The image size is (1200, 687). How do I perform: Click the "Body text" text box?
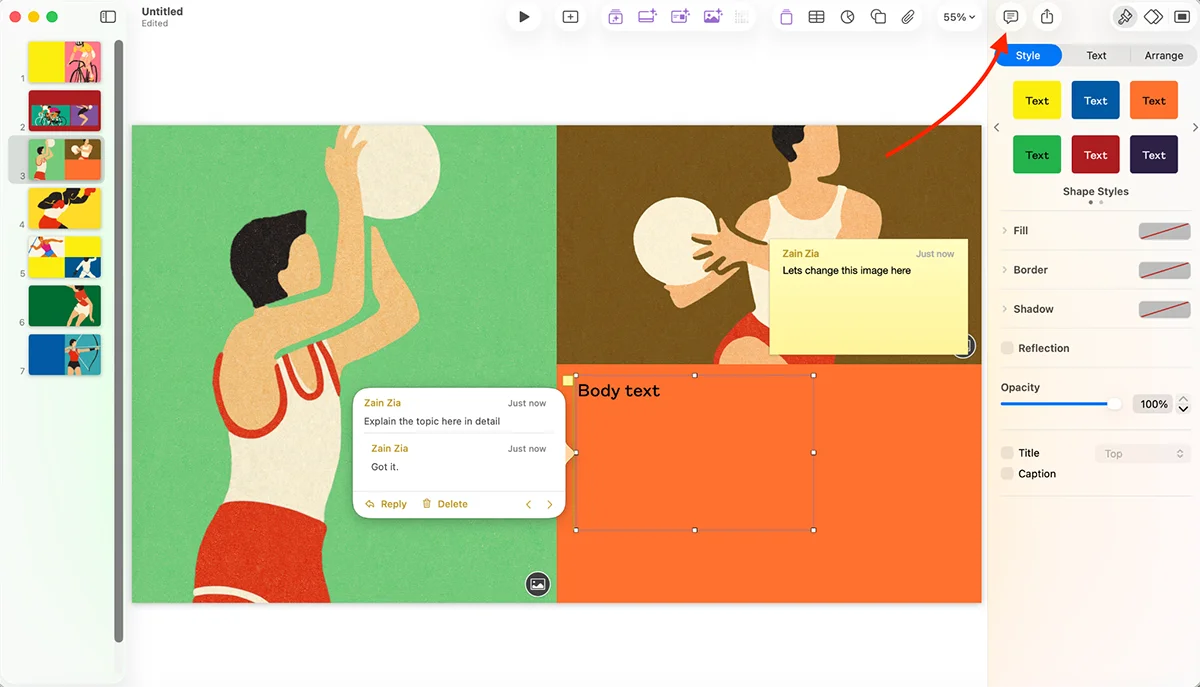[x=695, y=452]
